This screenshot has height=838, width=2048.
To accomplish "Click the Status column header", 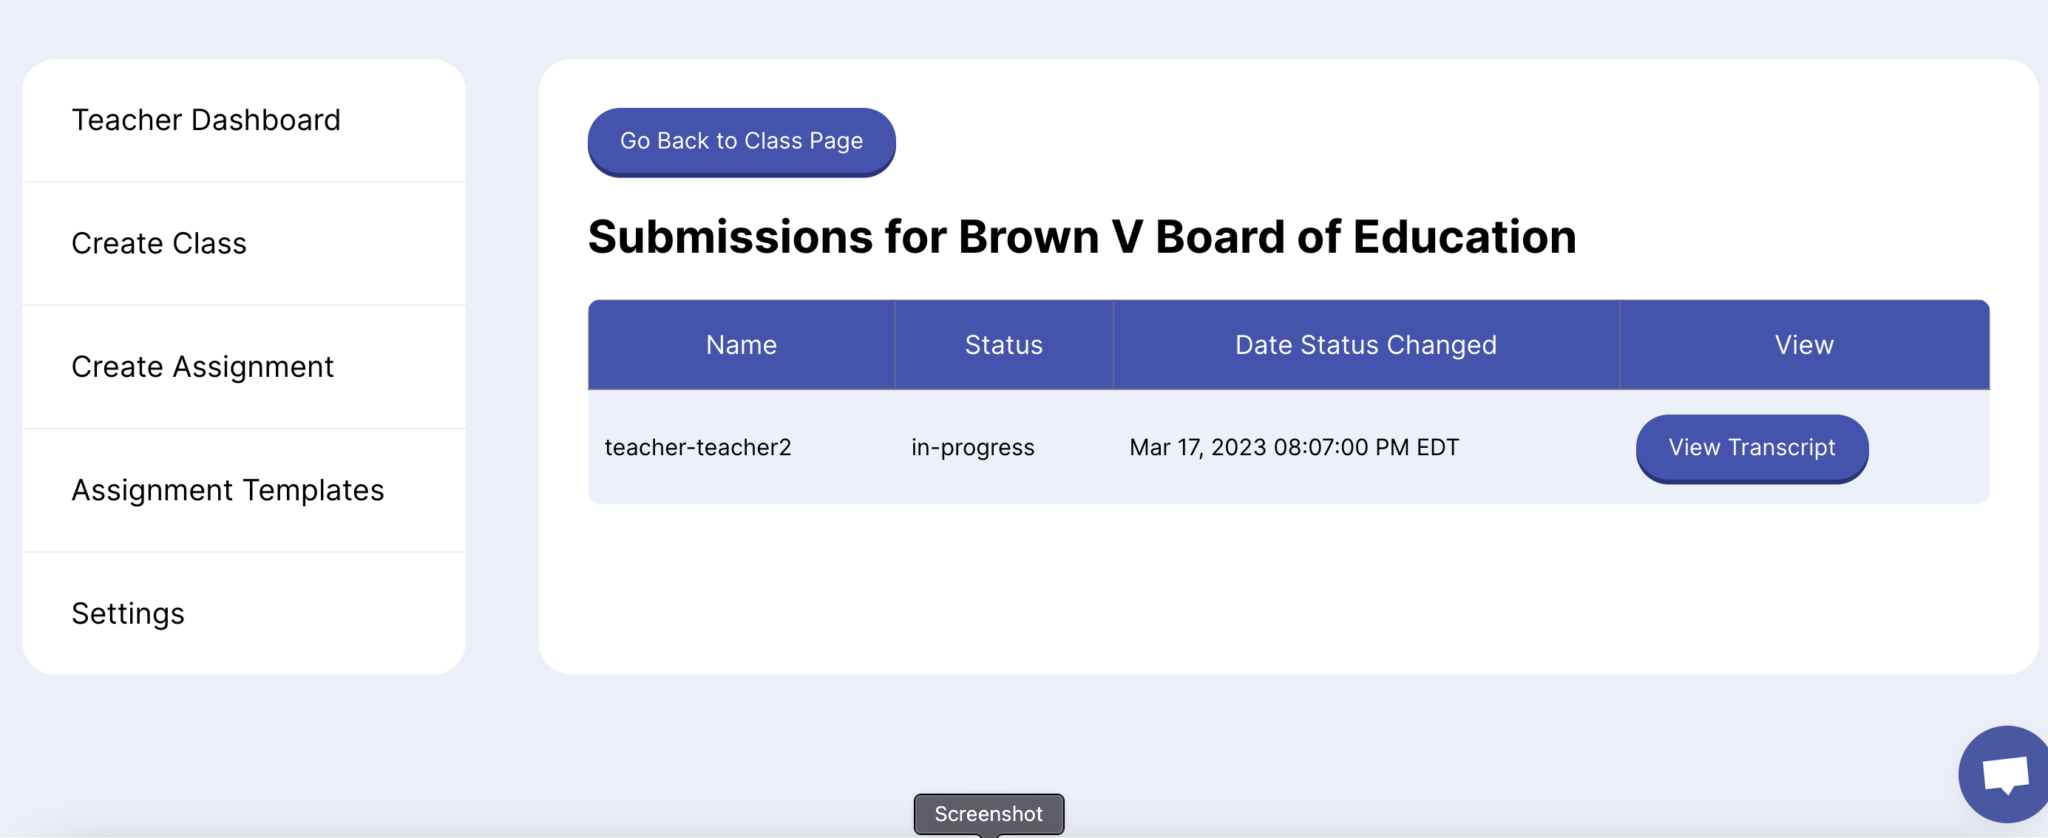I will click(x=1003, y=345).
